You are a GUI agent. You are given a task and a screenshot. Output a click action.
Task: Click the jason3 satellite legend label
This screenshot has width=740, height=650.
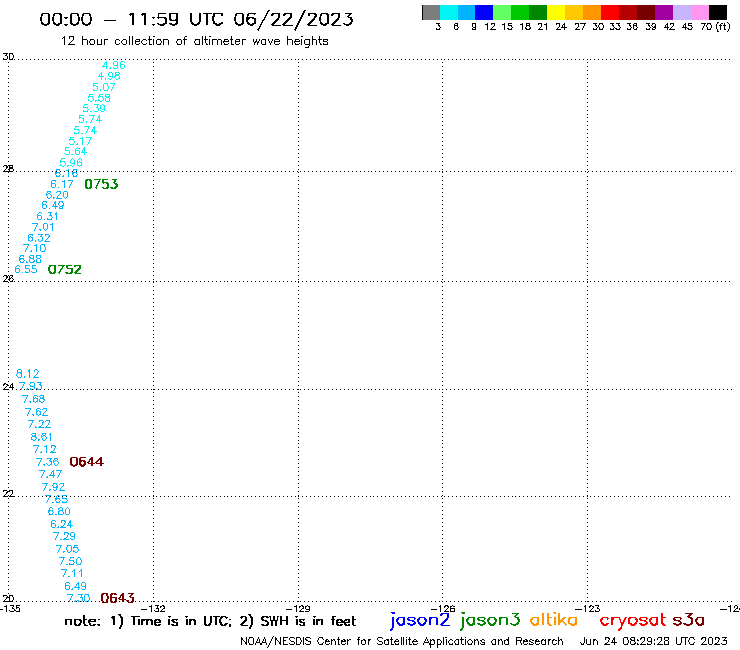pos(490,620)
